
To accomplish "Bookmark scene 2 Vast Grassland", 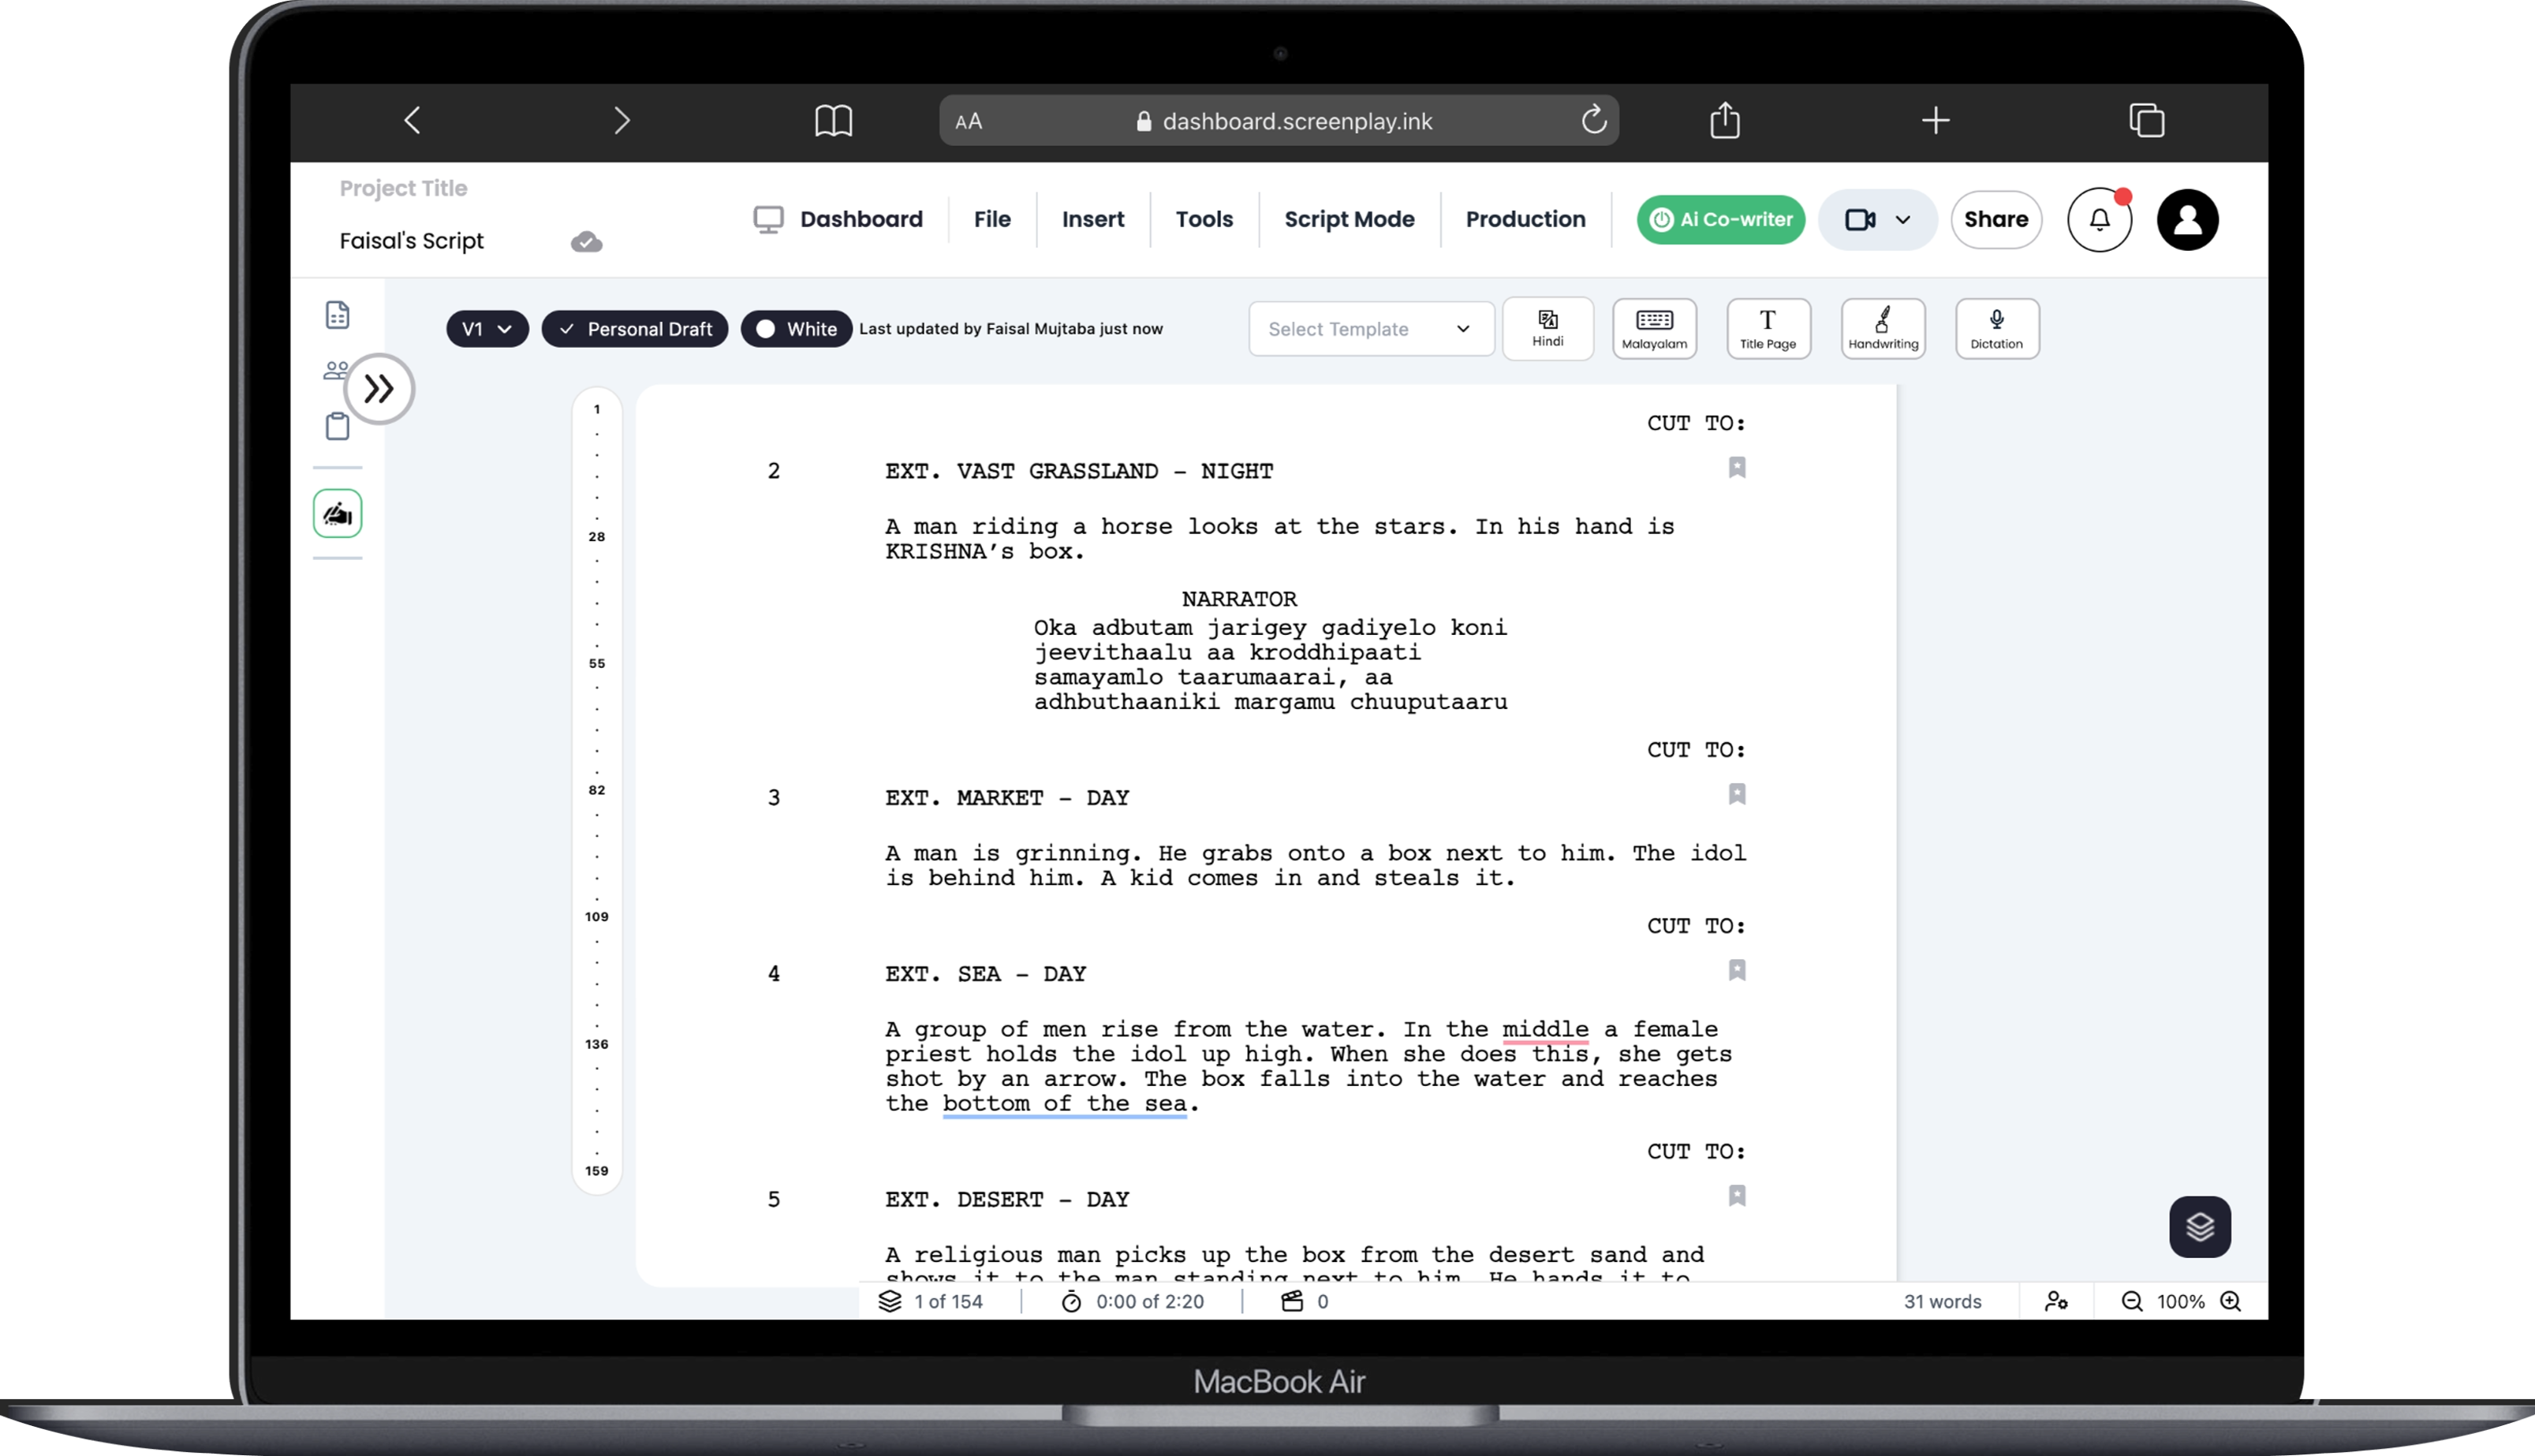I will tap(1737, 468).
